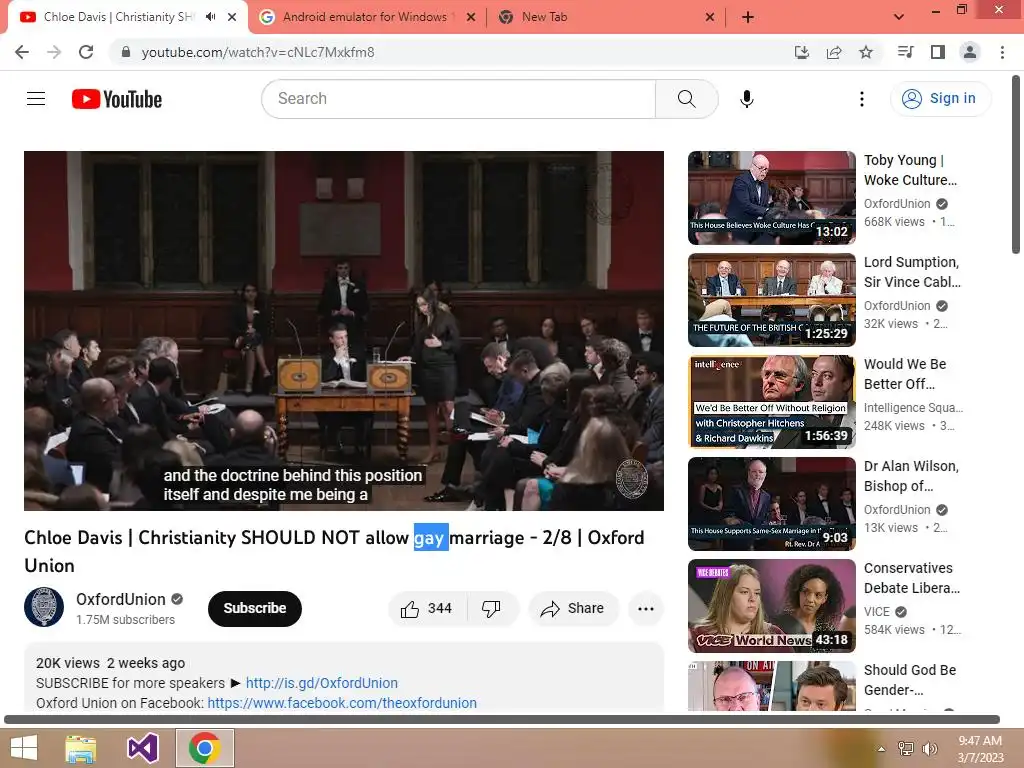Click the address bar URL
Image resolution: width=1024 pixels, height=768 pixels.
(258, 52)
